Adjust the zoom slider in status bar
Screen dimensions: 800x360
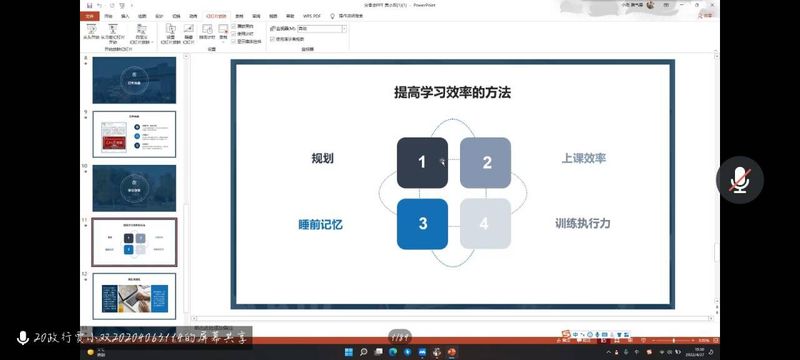[x=673, y=340]
